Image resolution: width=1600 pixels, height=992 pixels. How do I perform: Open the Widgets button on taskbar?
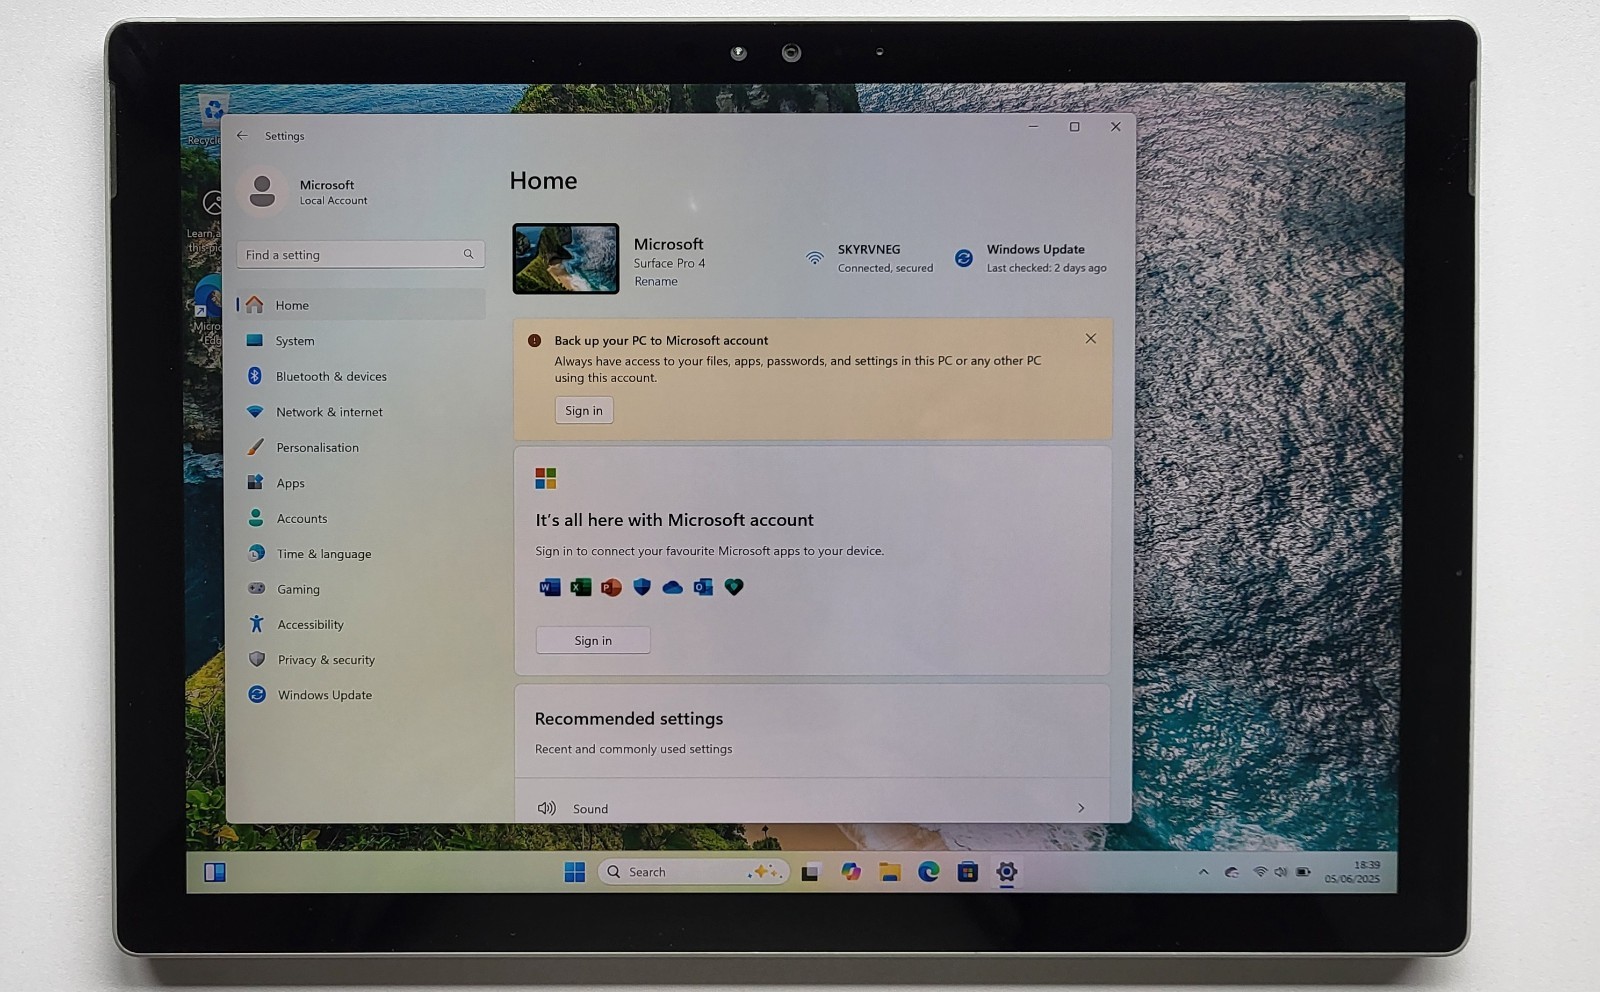pos(215,872)
